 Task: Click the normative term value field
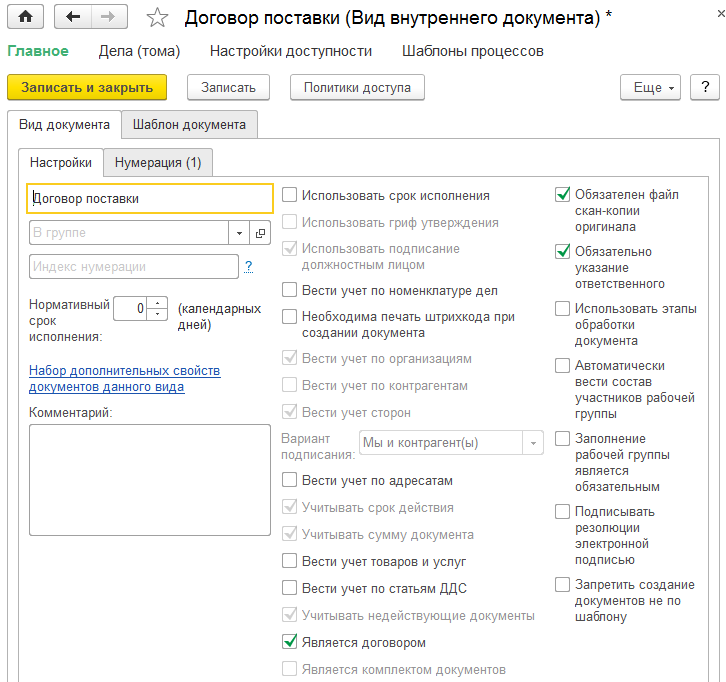[x=130, y=308]
